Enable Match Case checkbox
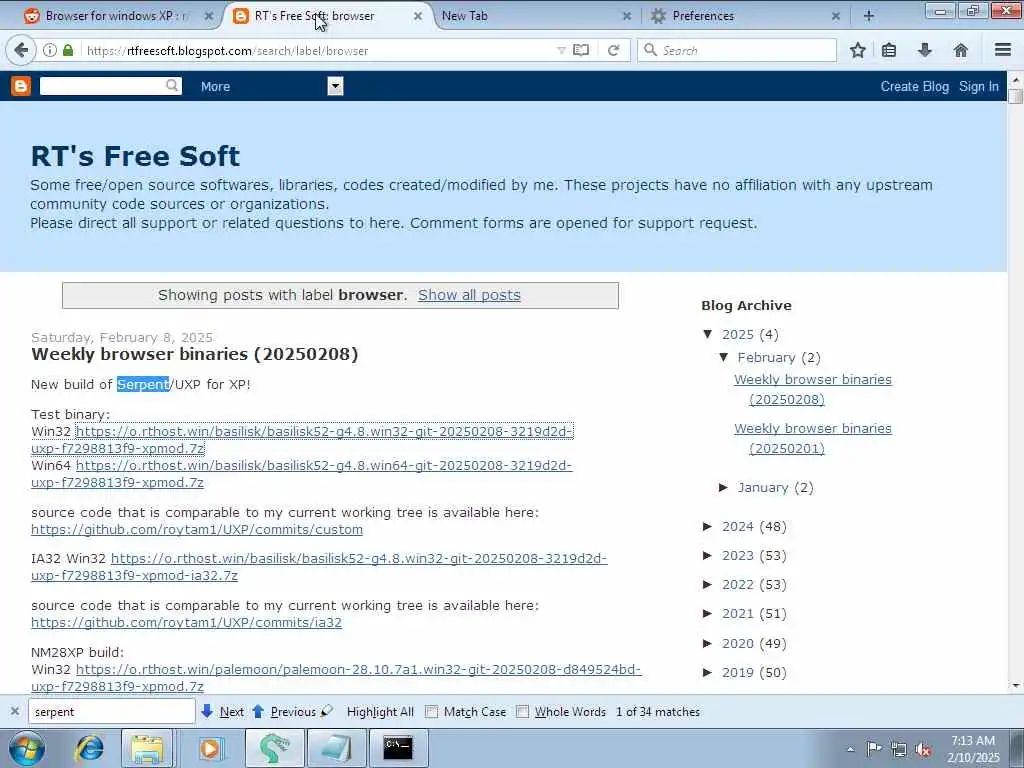 432,712
